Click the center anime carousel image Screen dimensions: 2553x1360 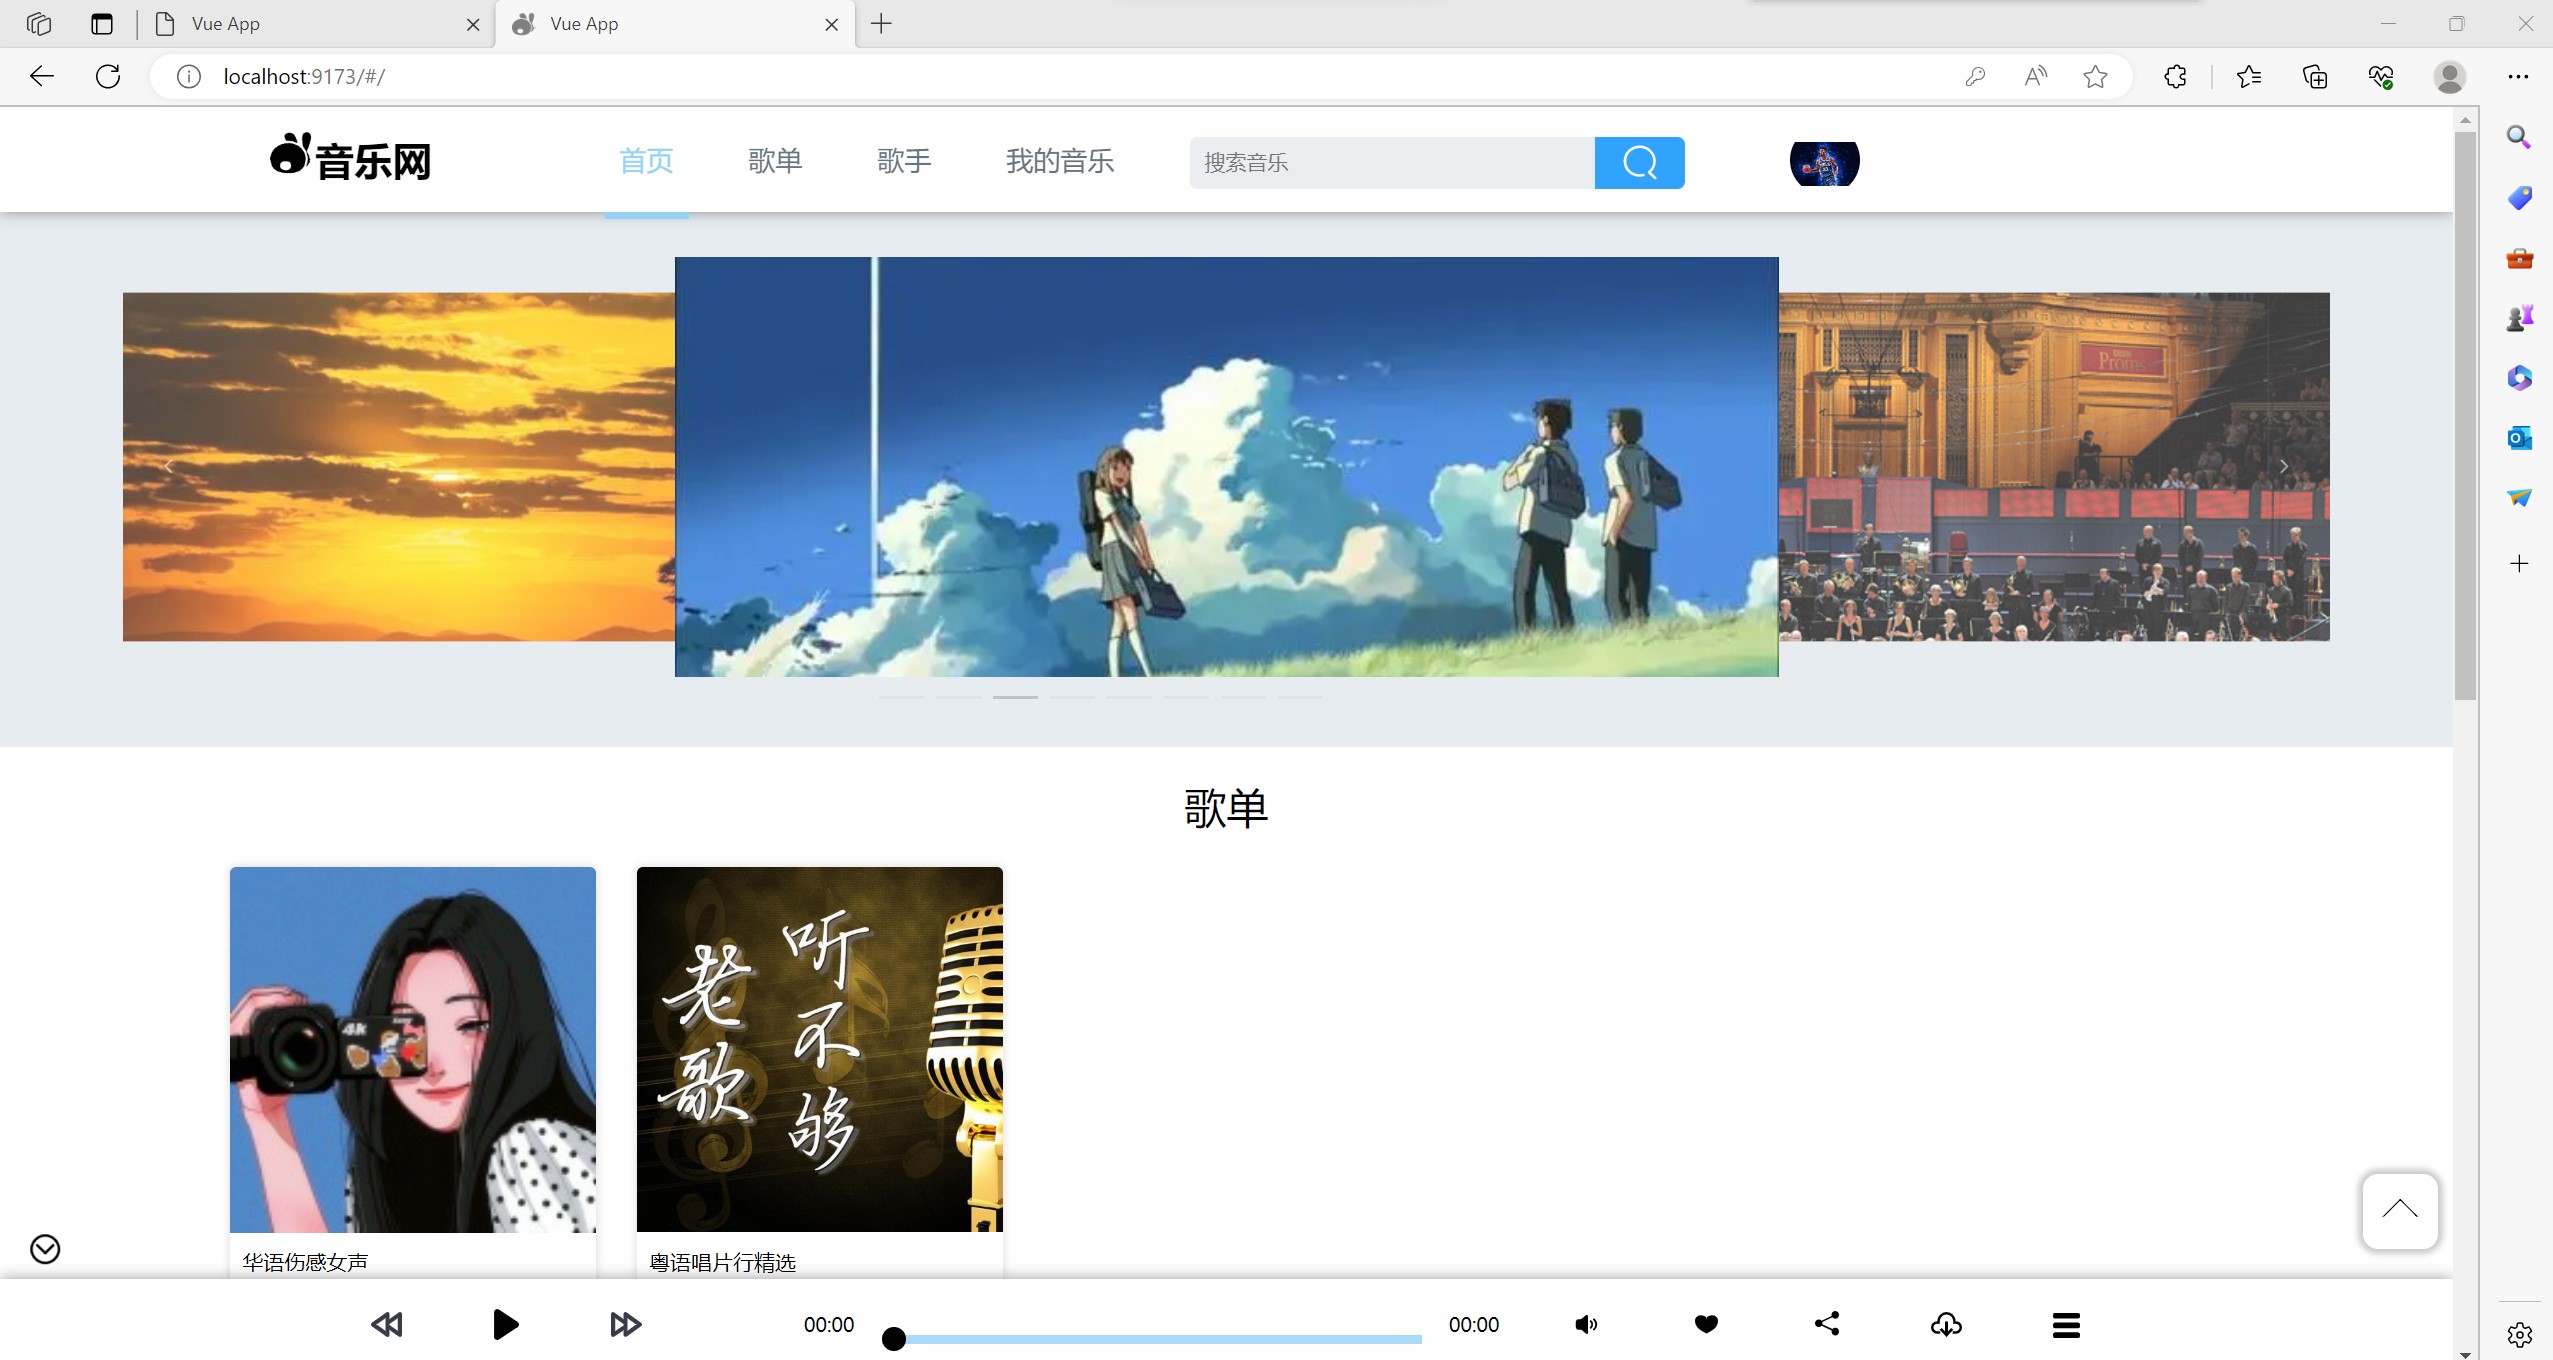1226,467
